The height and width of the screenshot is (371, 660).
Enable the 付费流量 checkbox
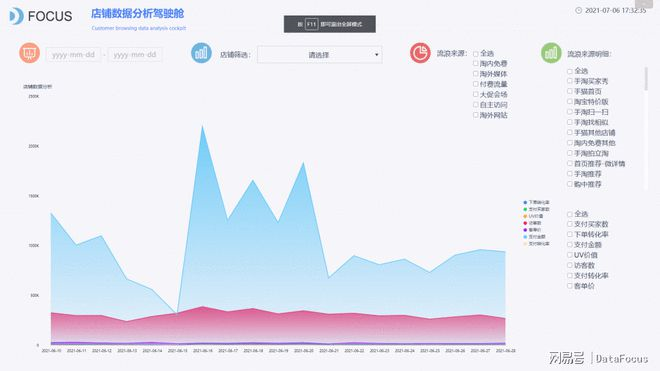point(476,84)
